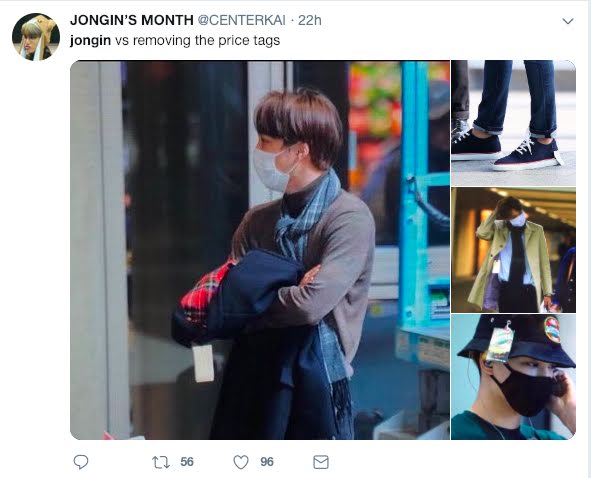Open the tweet options chevron menu
The image size is (591, 478).
(x=568, y=21)
